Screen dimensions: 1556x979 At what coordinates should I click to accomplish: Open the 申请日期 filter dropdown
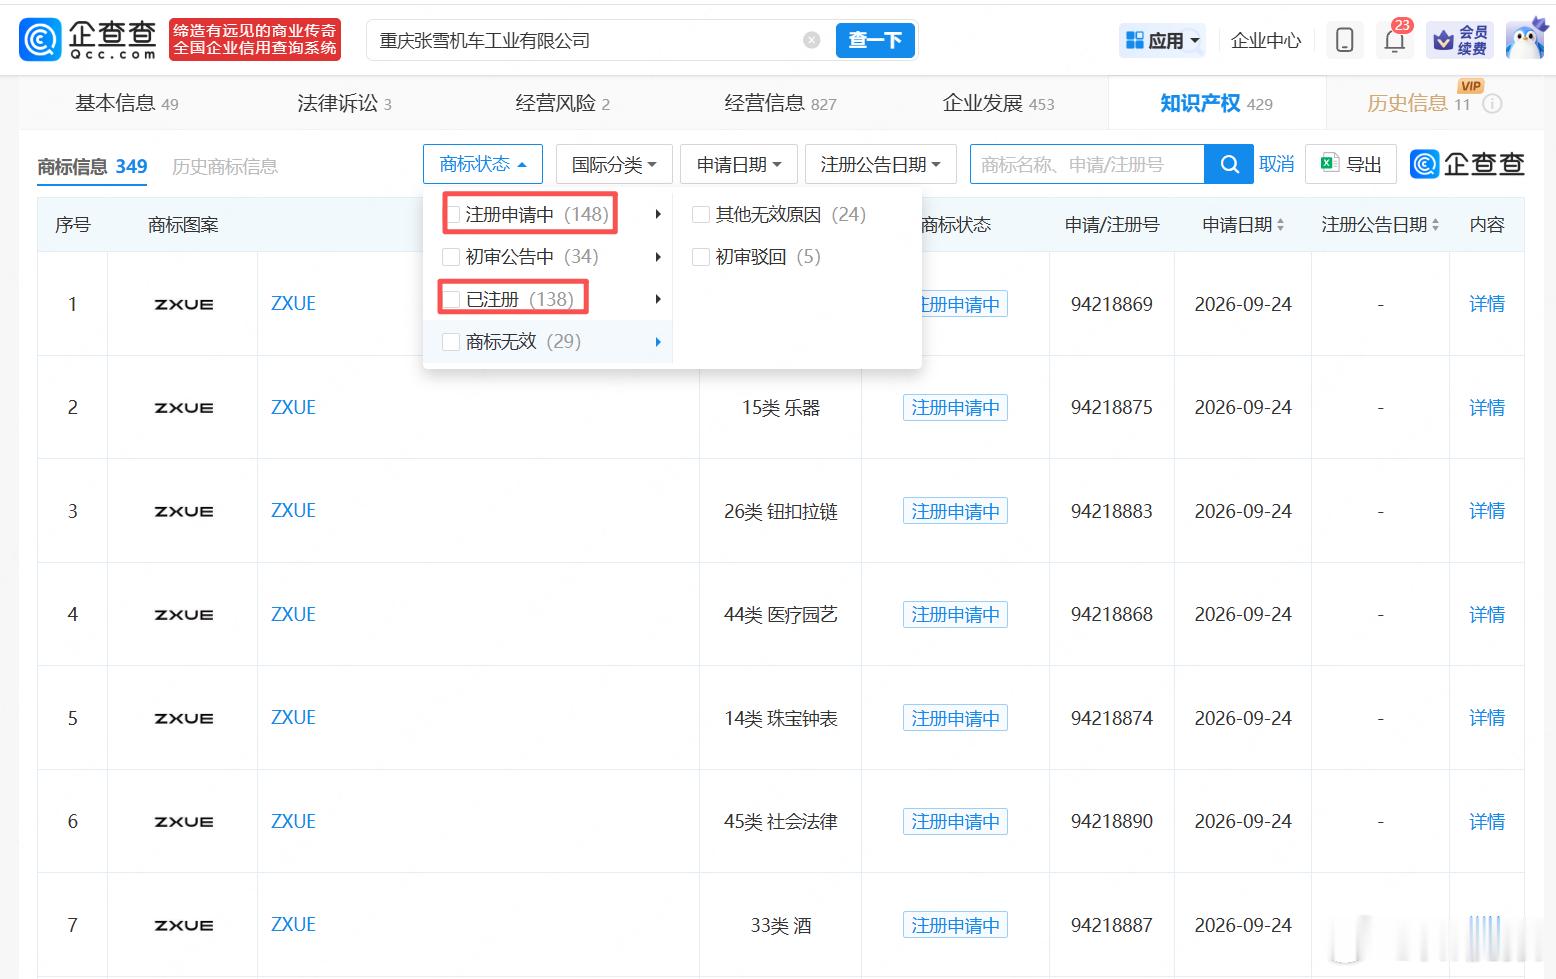(739, 164)
